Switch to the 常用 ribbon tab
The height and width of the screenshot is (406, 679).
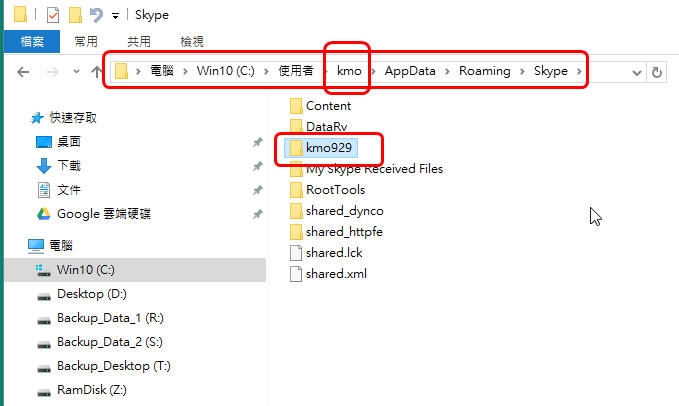click(86, 42)
